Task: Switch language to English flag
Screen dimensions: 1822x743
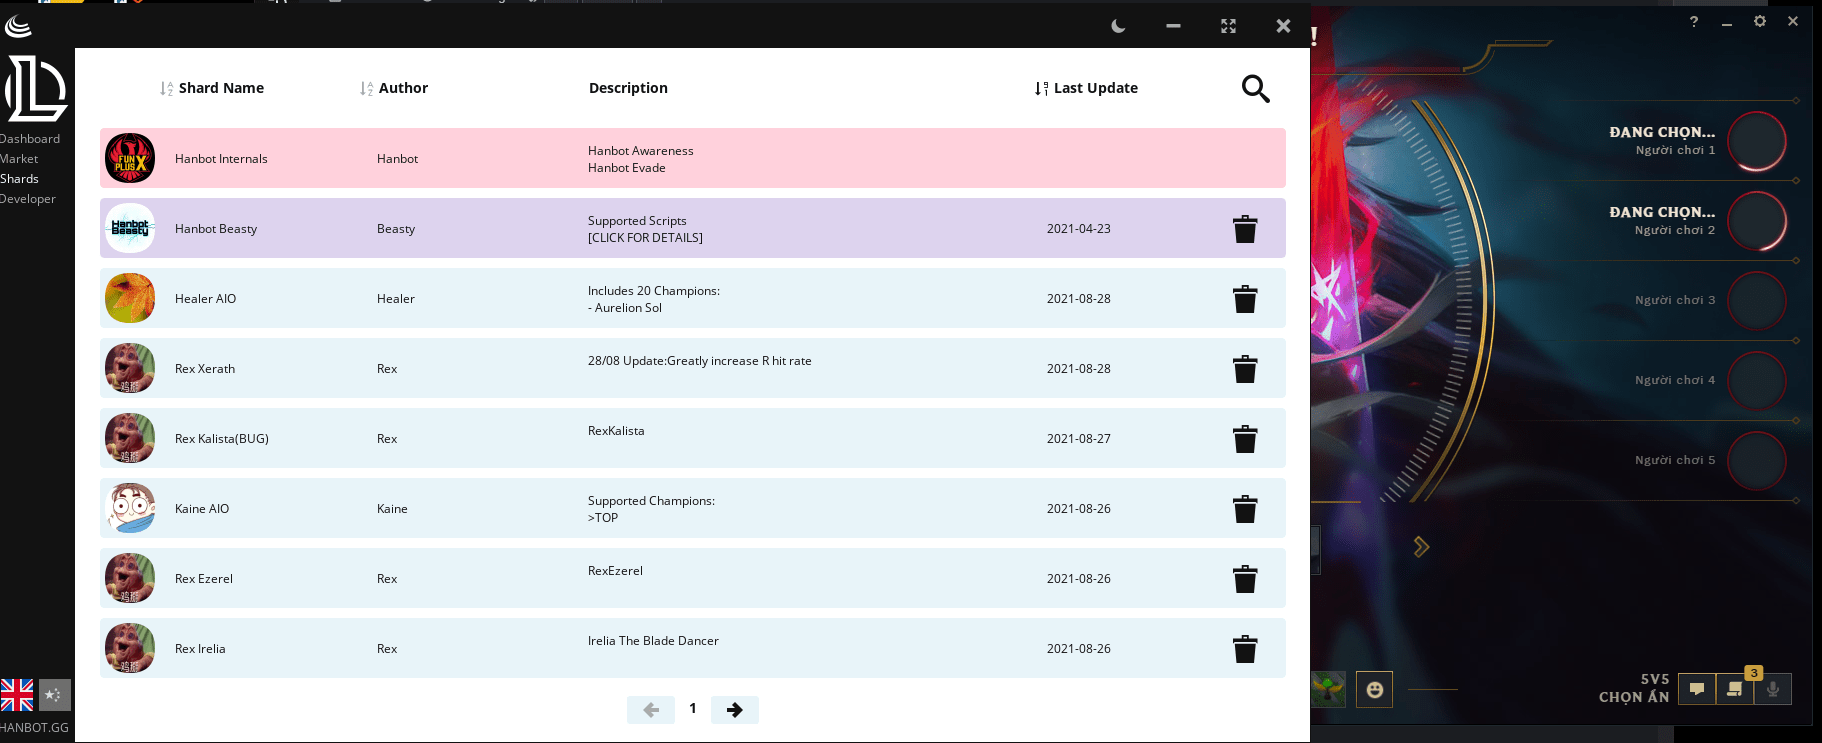Action: click(17, 695)
